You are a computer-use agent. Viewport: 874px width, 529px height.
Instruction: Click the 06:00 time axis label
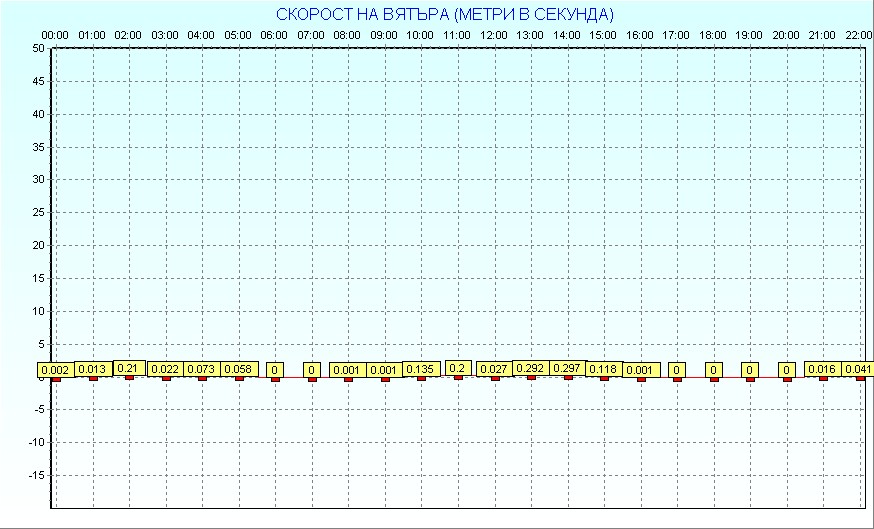click(274, 35)
